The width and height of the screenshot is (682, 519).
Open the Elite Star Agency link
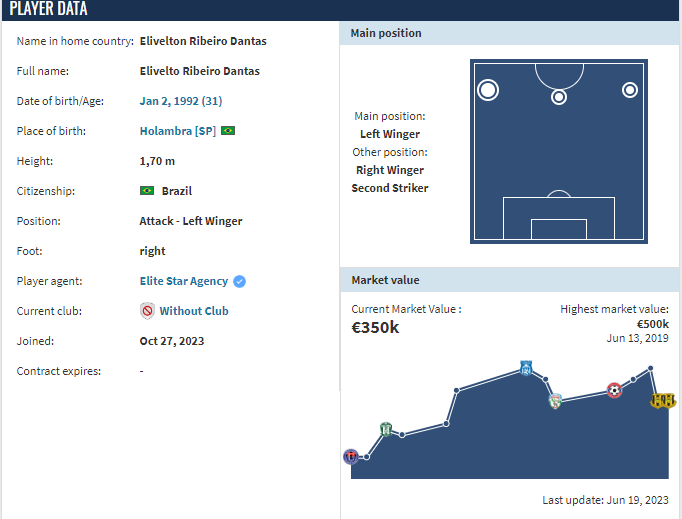(183, 281)
